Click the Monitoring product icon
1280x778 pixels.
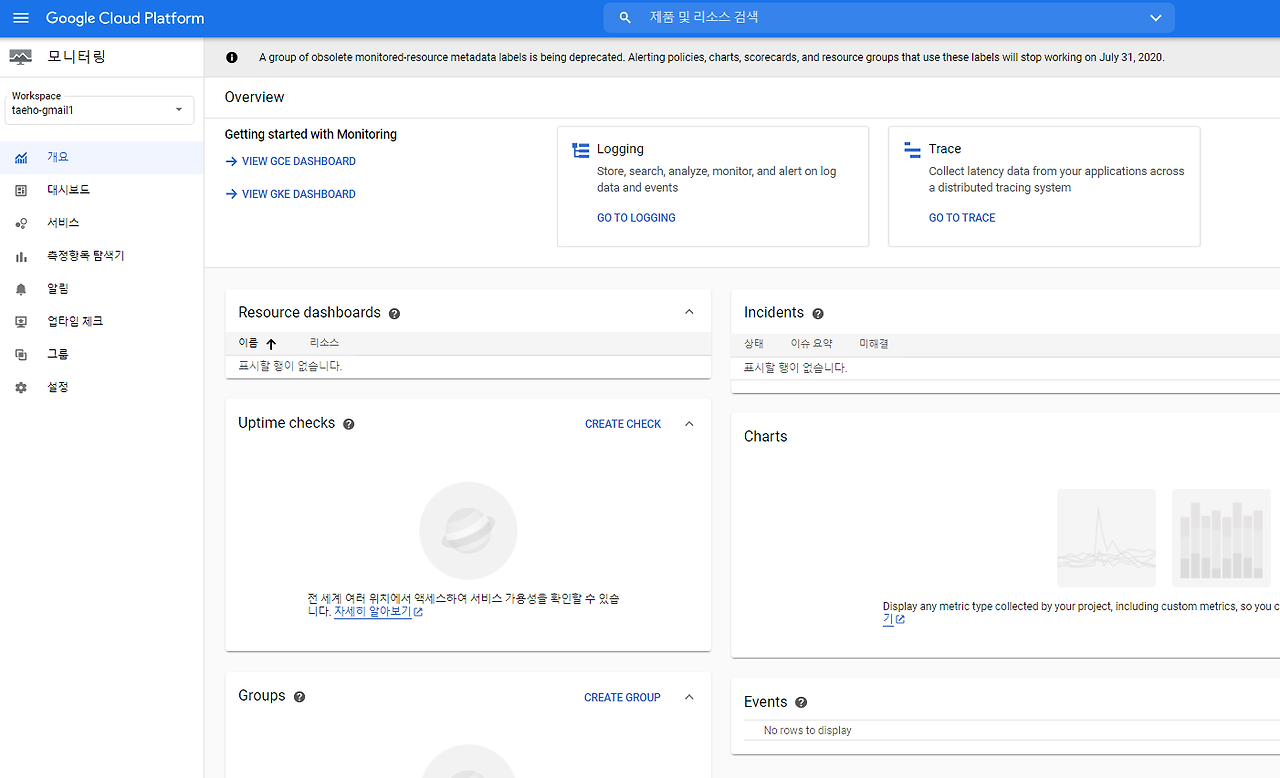click(x=21, y=57)
